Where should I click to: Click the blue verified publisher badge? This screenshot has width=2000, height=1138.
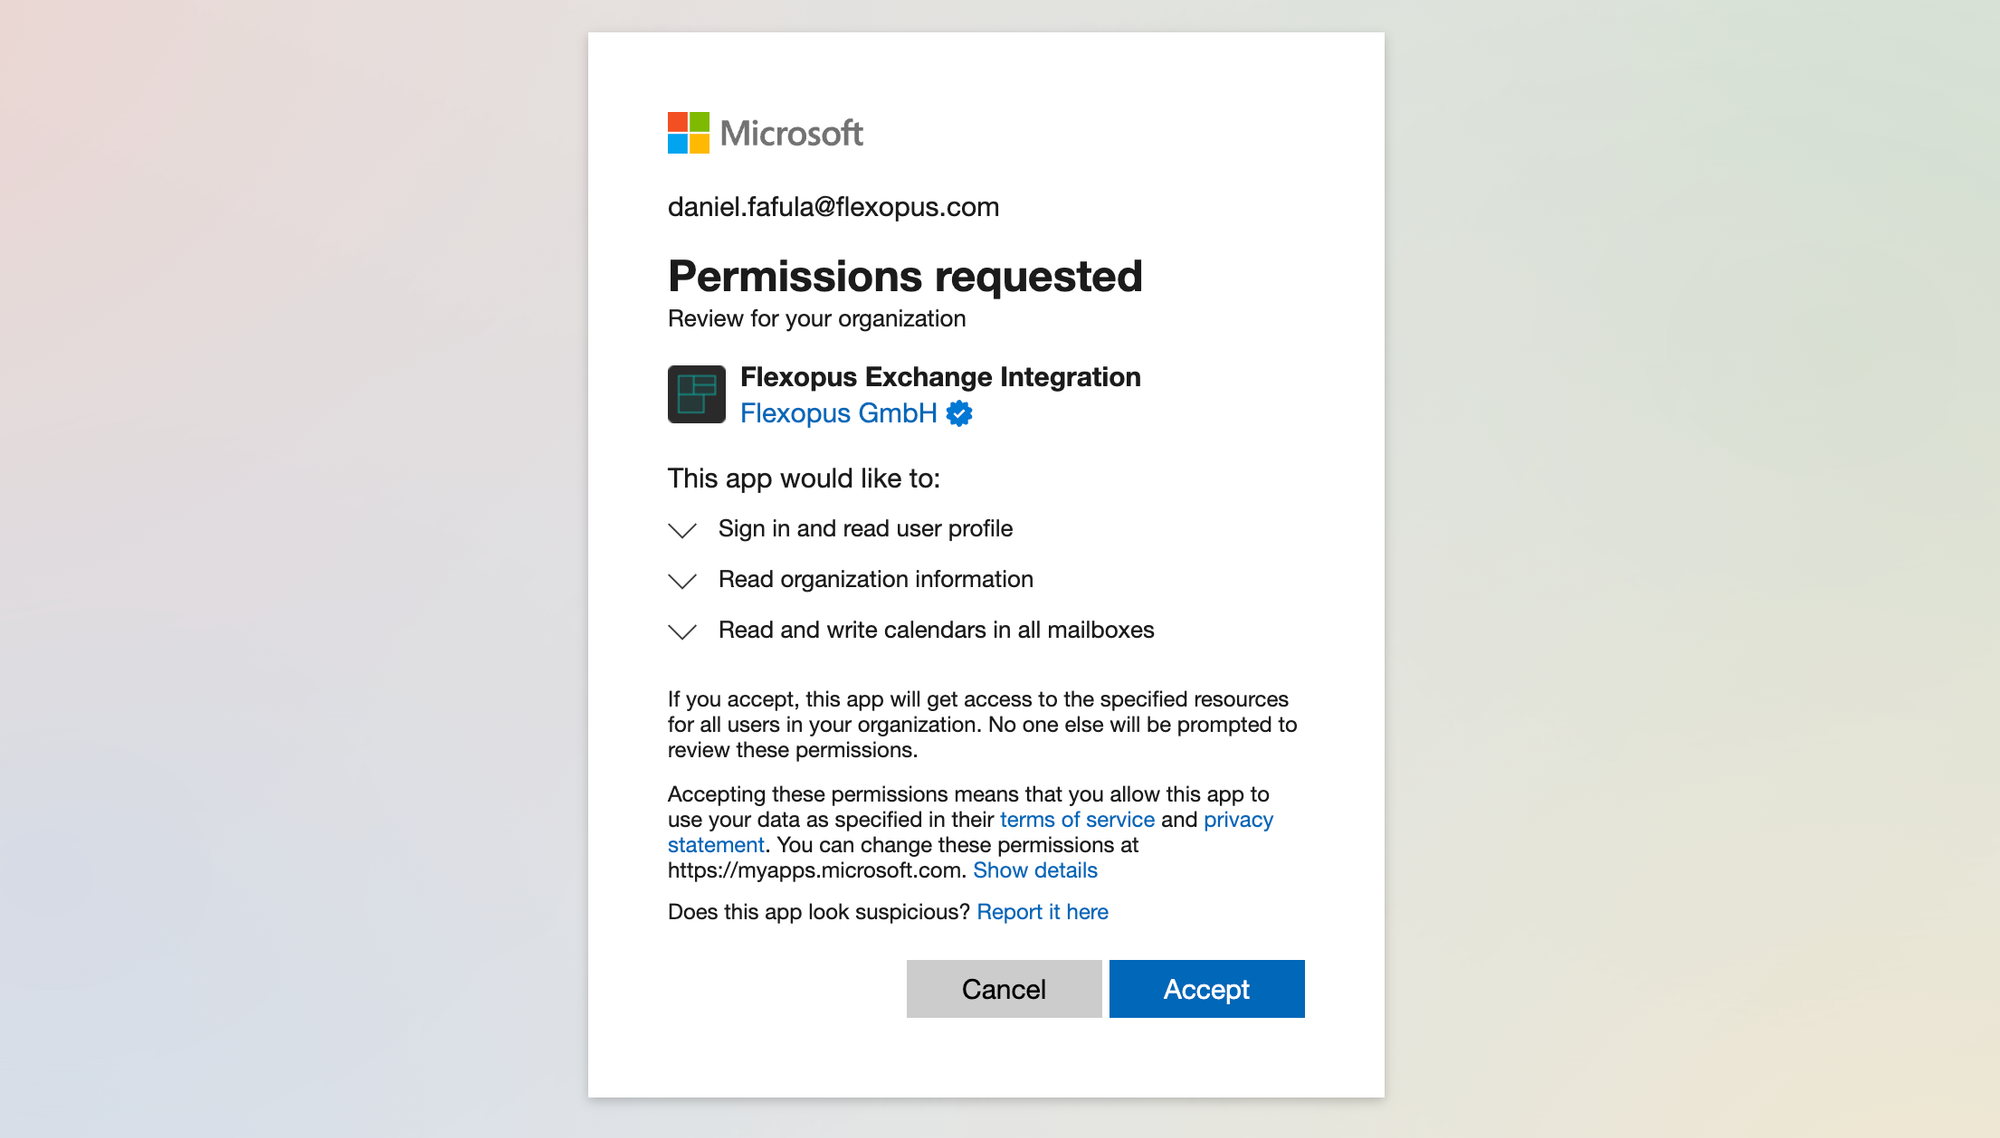click(x=959, y=413)
